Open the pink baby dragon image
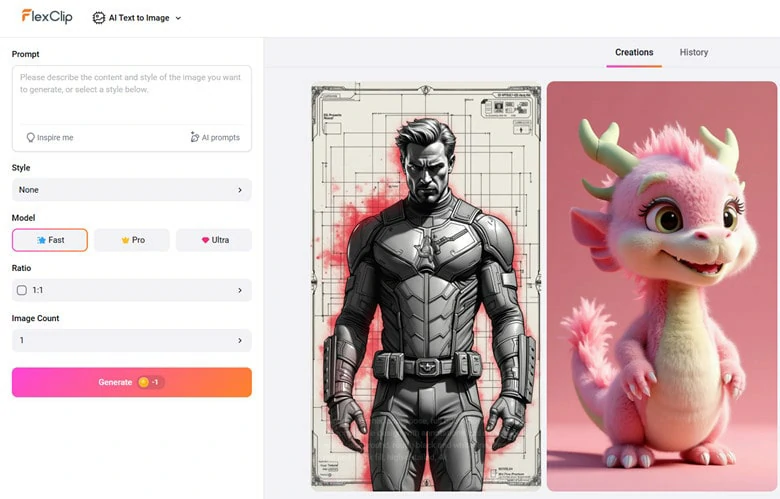The height and width of the screenshot is (499, 780). click(662, 286)
